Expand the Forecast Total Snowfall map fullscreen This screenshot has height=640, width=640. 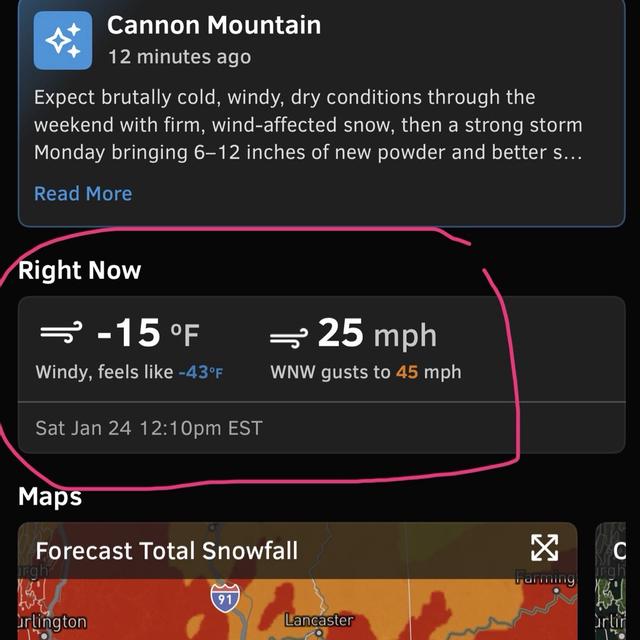point(544,547)
